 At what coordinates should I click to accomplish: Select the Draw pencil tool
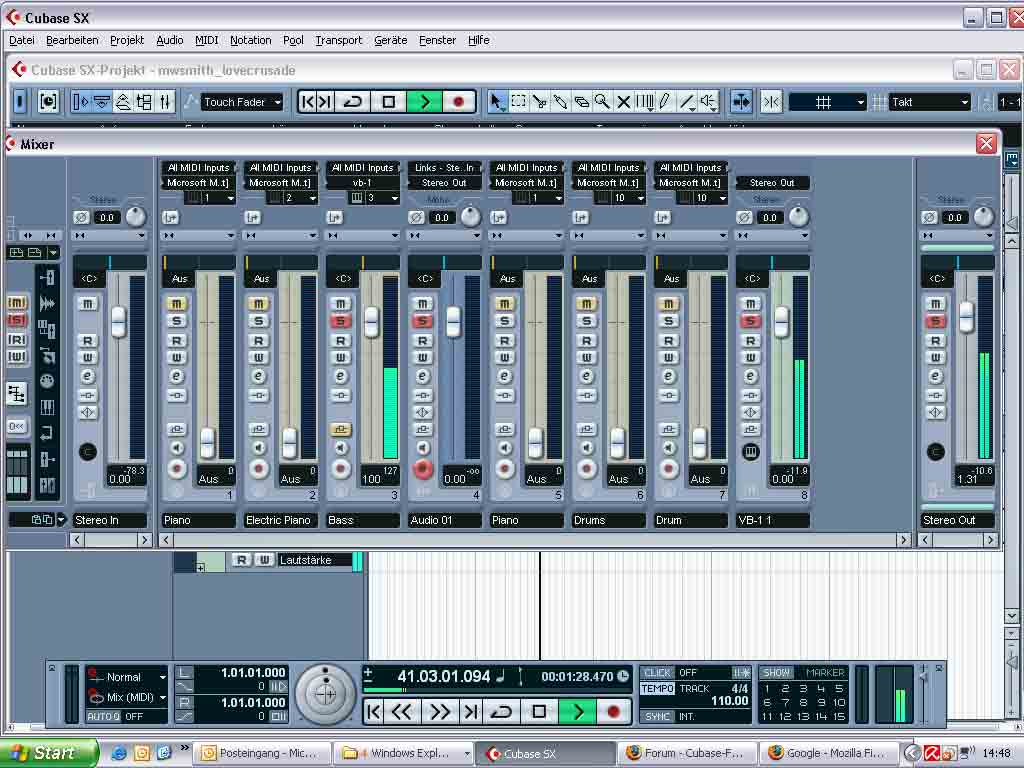[x=665, y=102]
